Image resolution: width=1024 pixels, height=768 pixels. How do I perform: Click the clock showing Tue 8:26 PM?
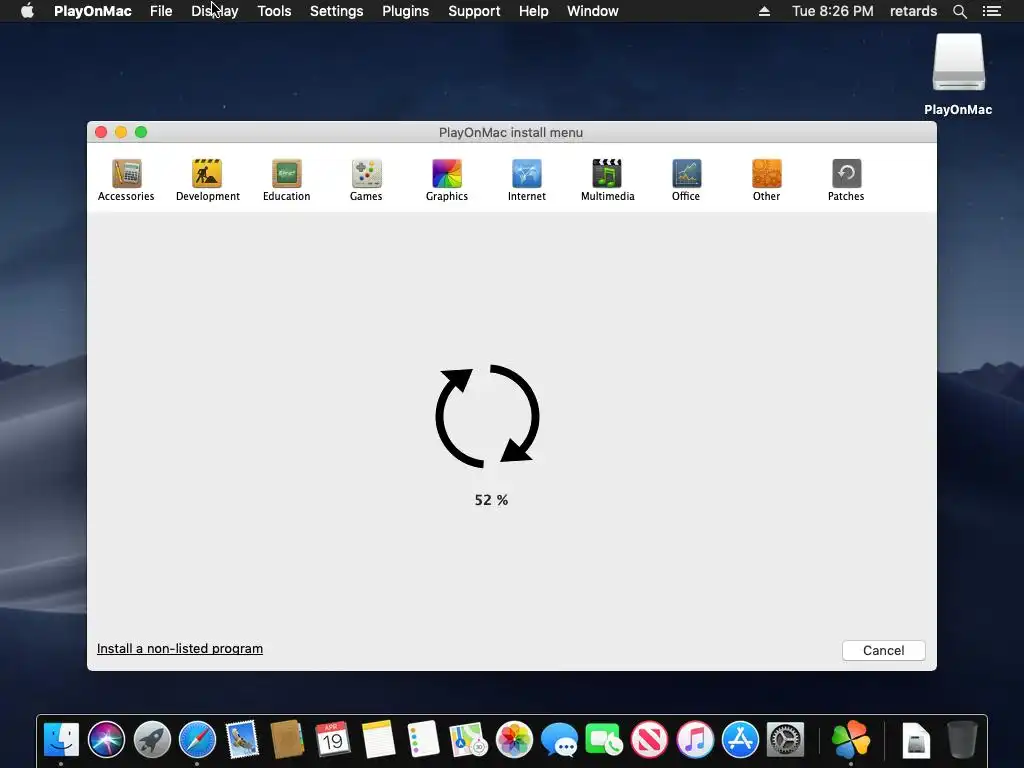833,11
